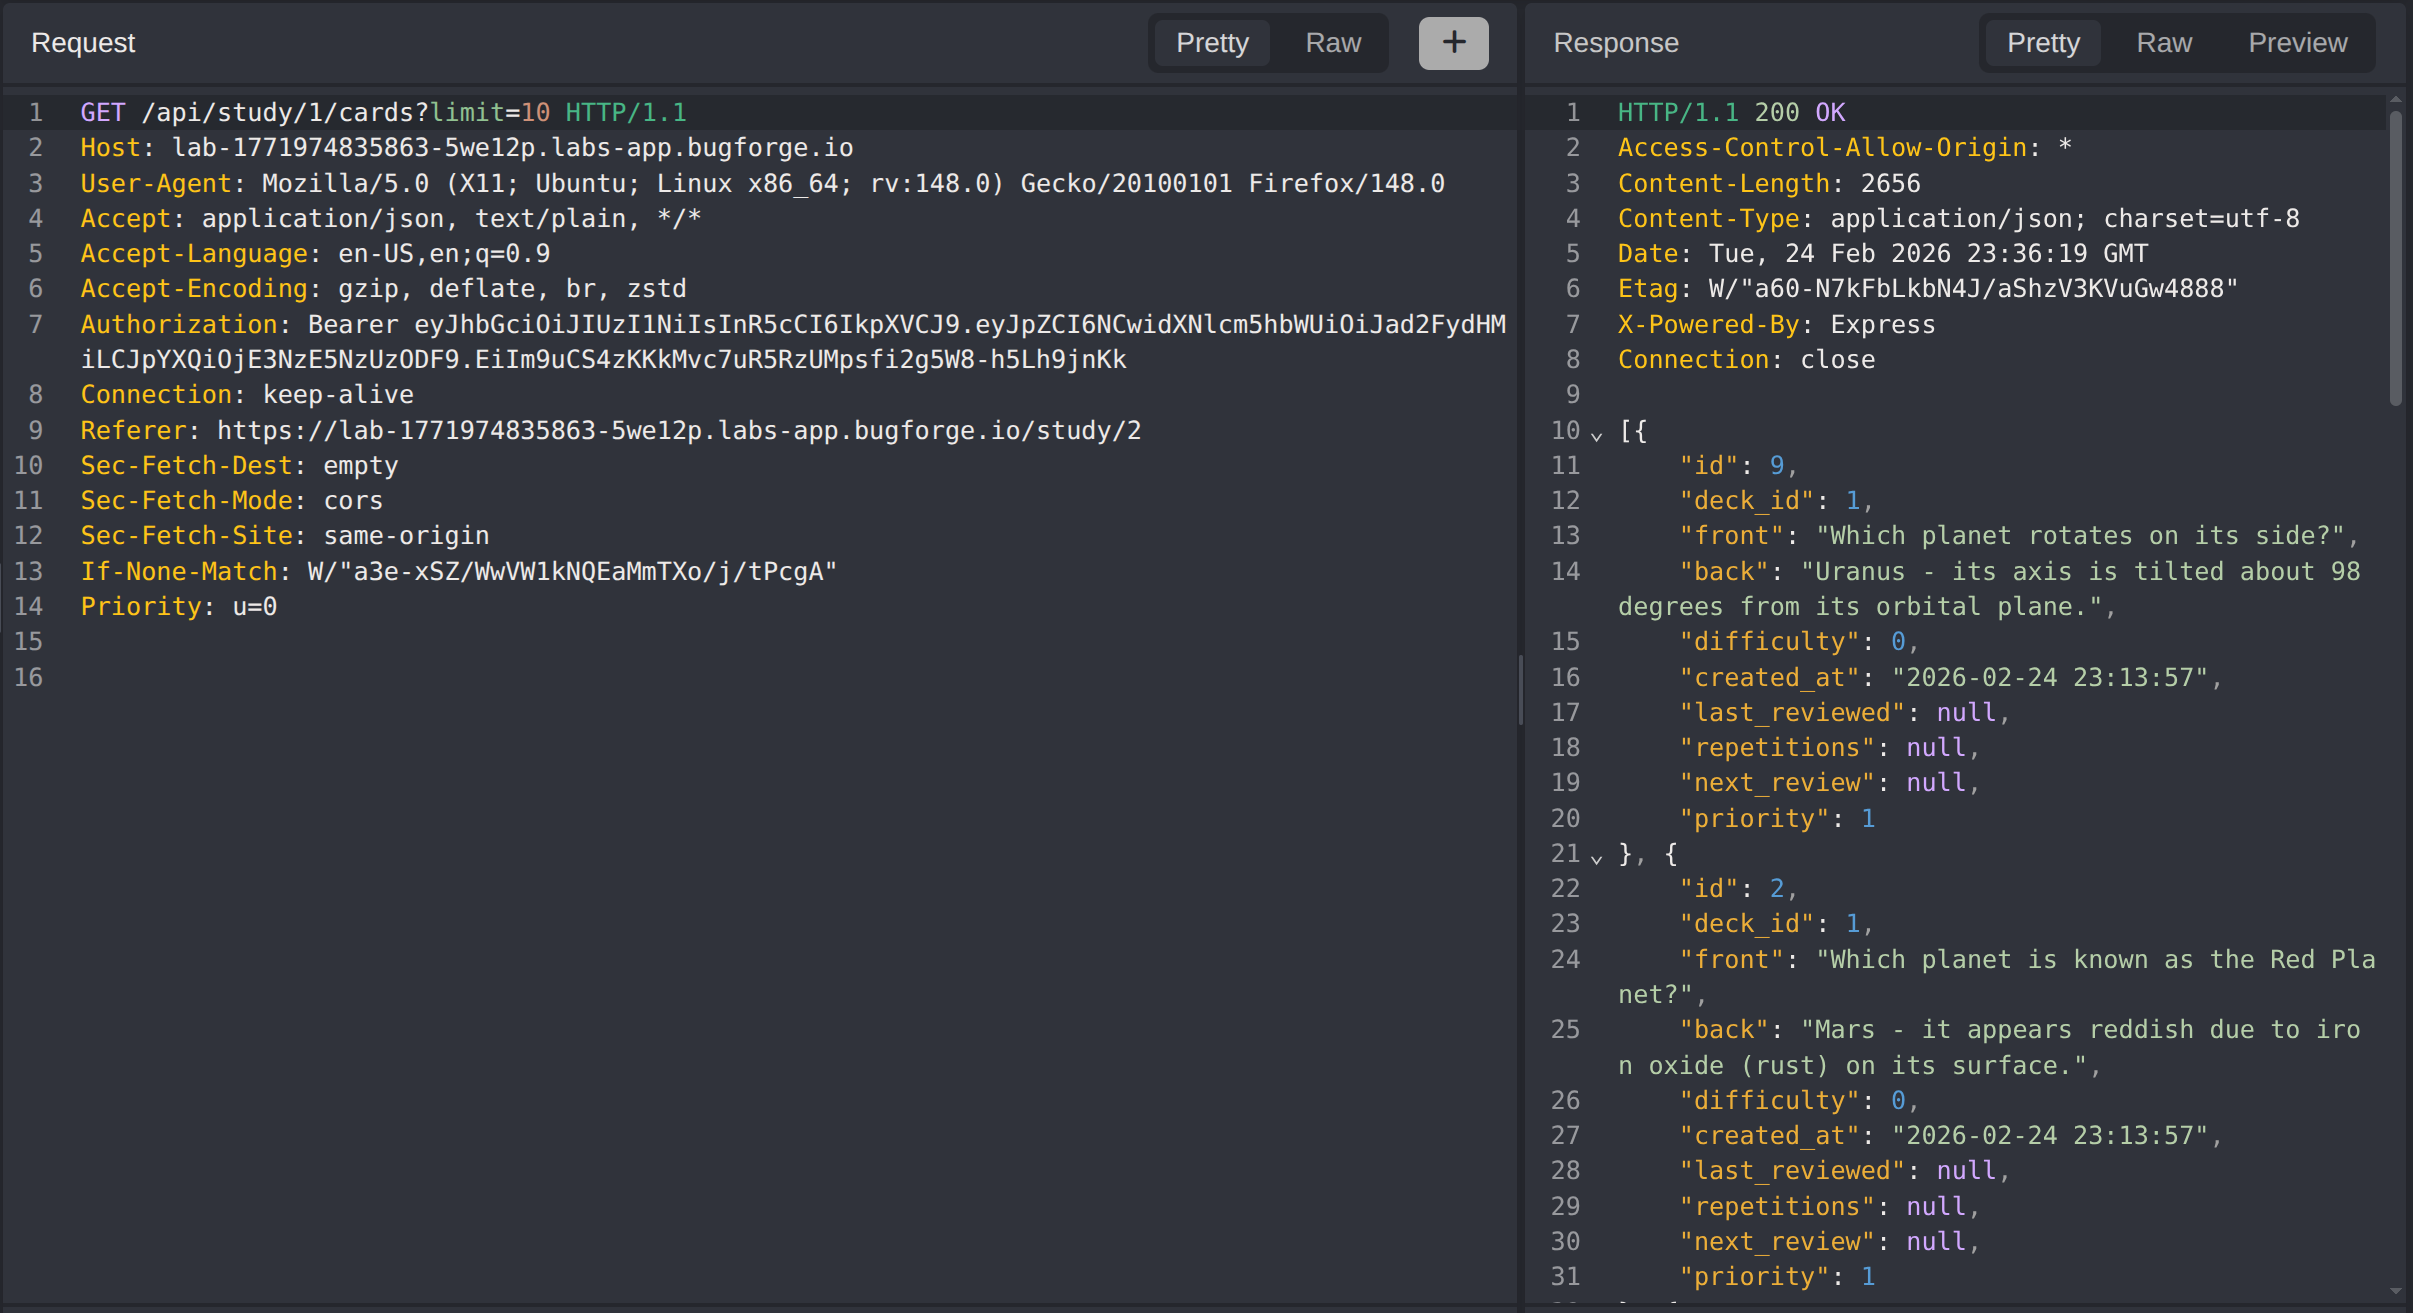Click the vertical divider between Request and Response

1520,690
